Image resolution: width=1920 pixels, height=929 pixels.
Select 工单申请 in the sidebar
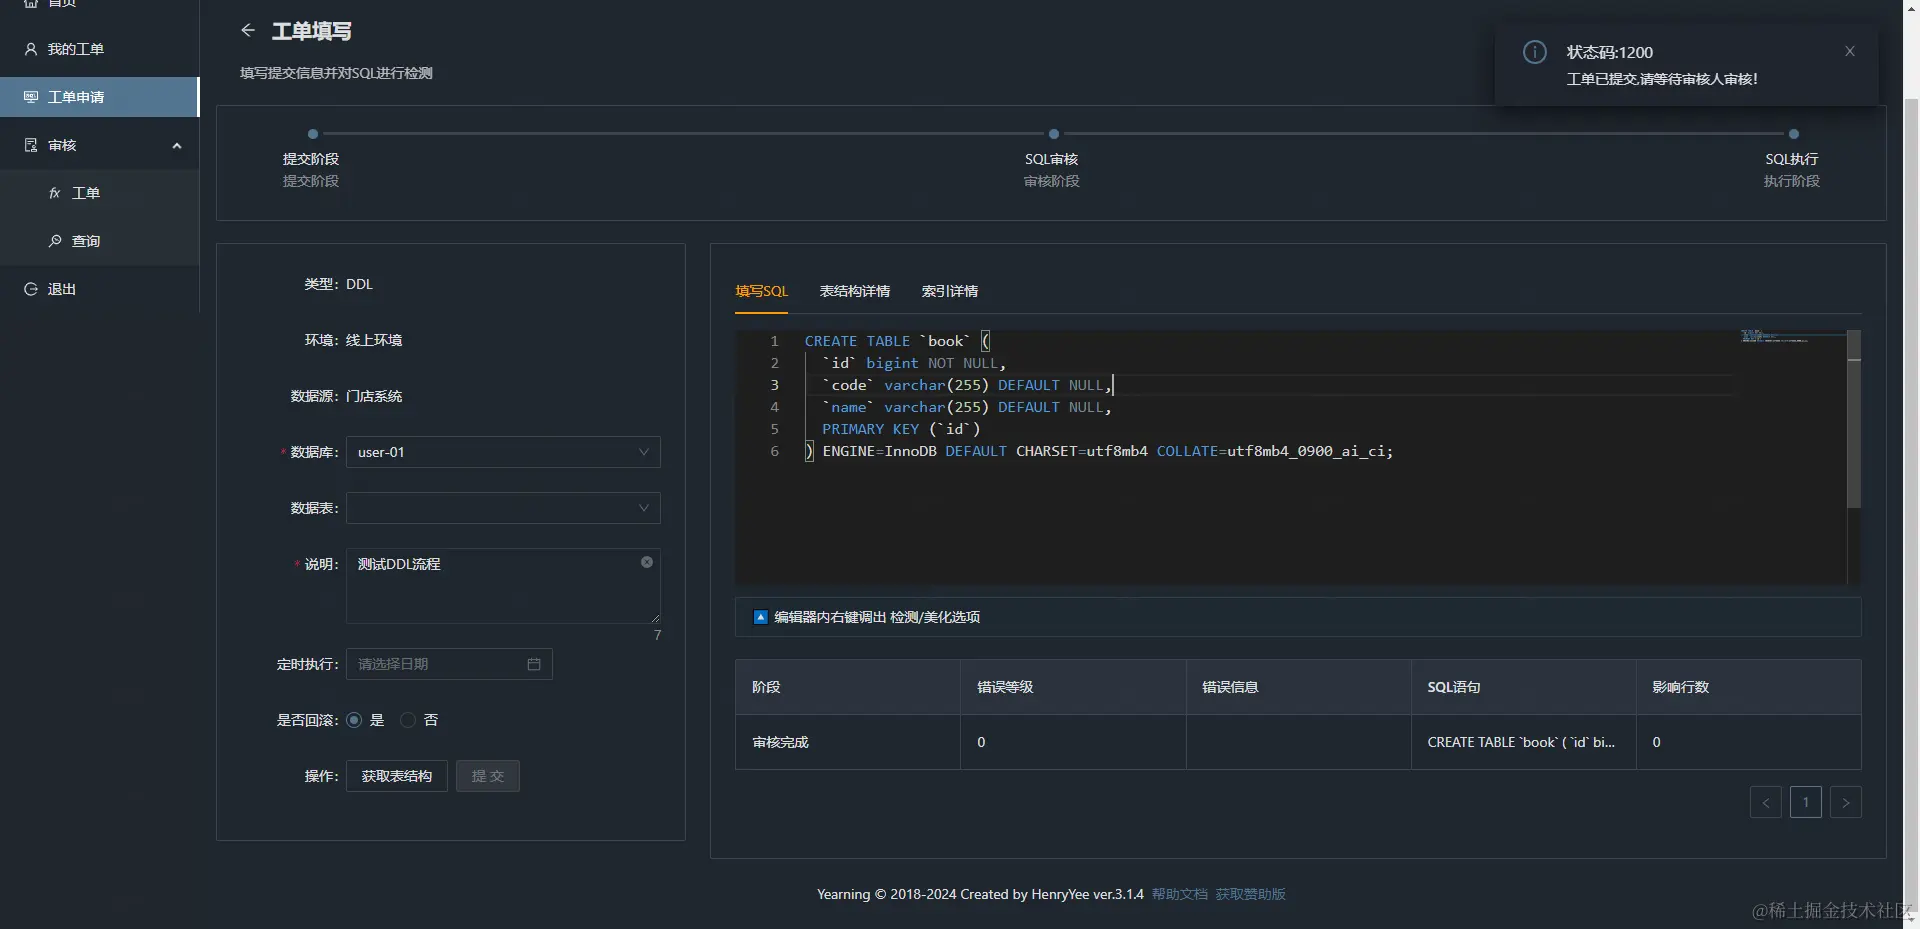100,97
